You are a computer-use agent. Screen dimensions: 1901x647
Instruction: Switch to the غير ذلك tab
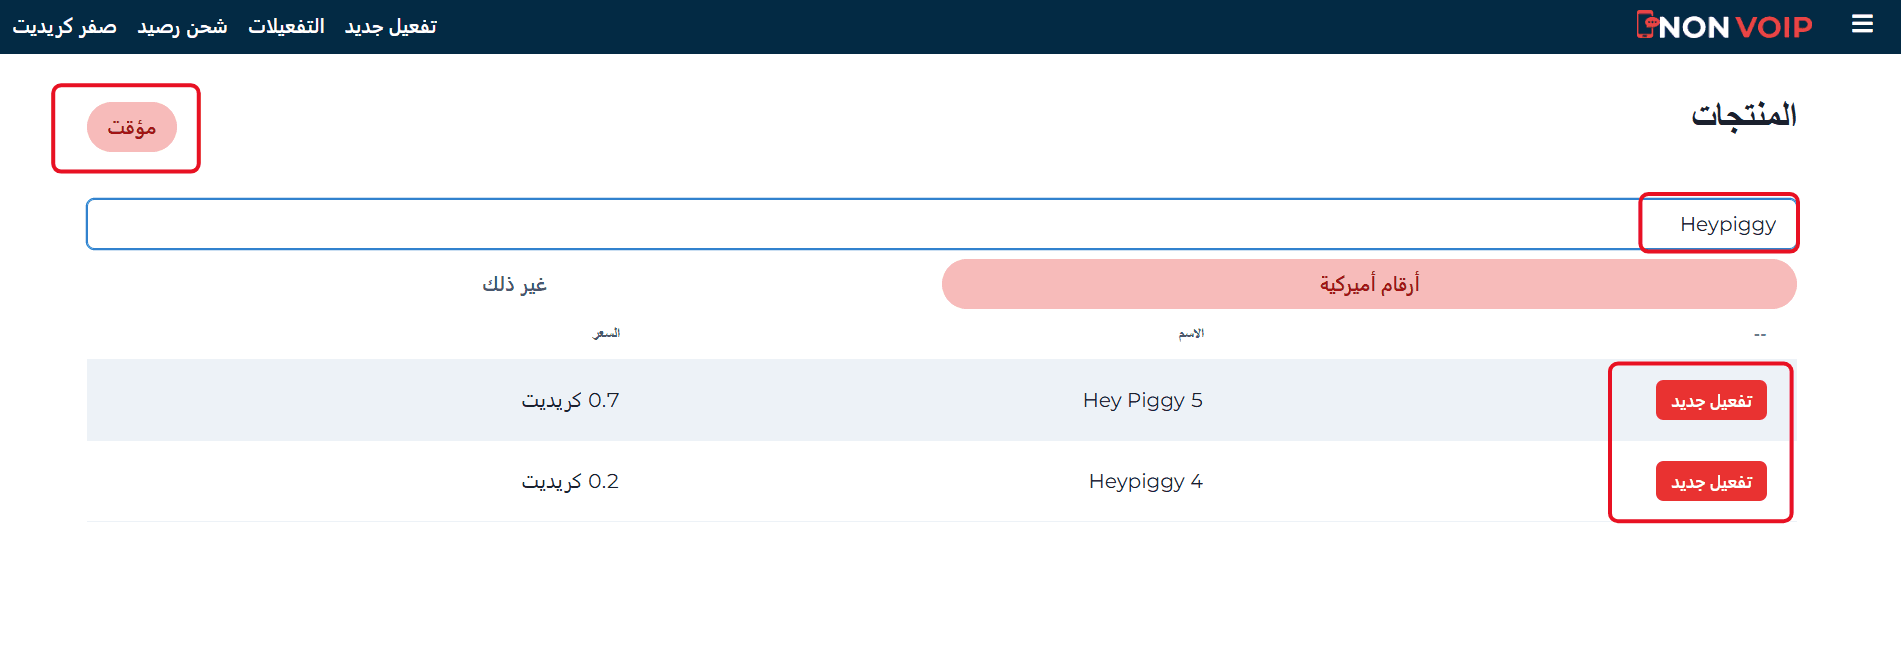(x=514, y=284)
